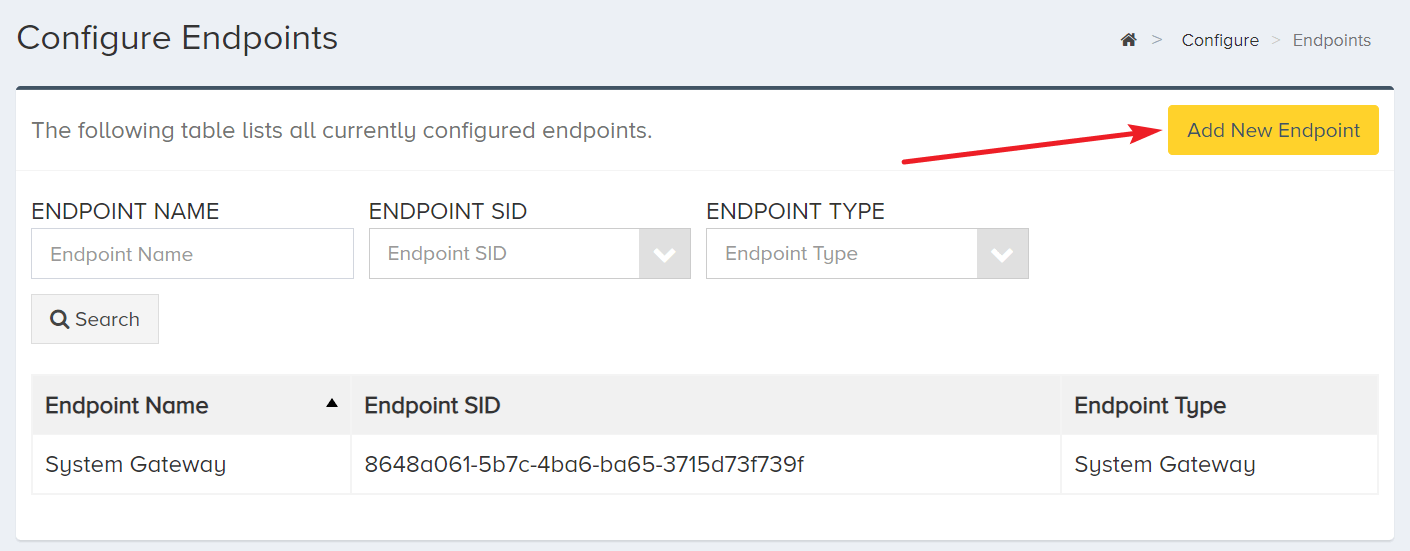Open the Endpoint SID combo box
Viewport: 1410px width, 551px height.
[530, 254]
